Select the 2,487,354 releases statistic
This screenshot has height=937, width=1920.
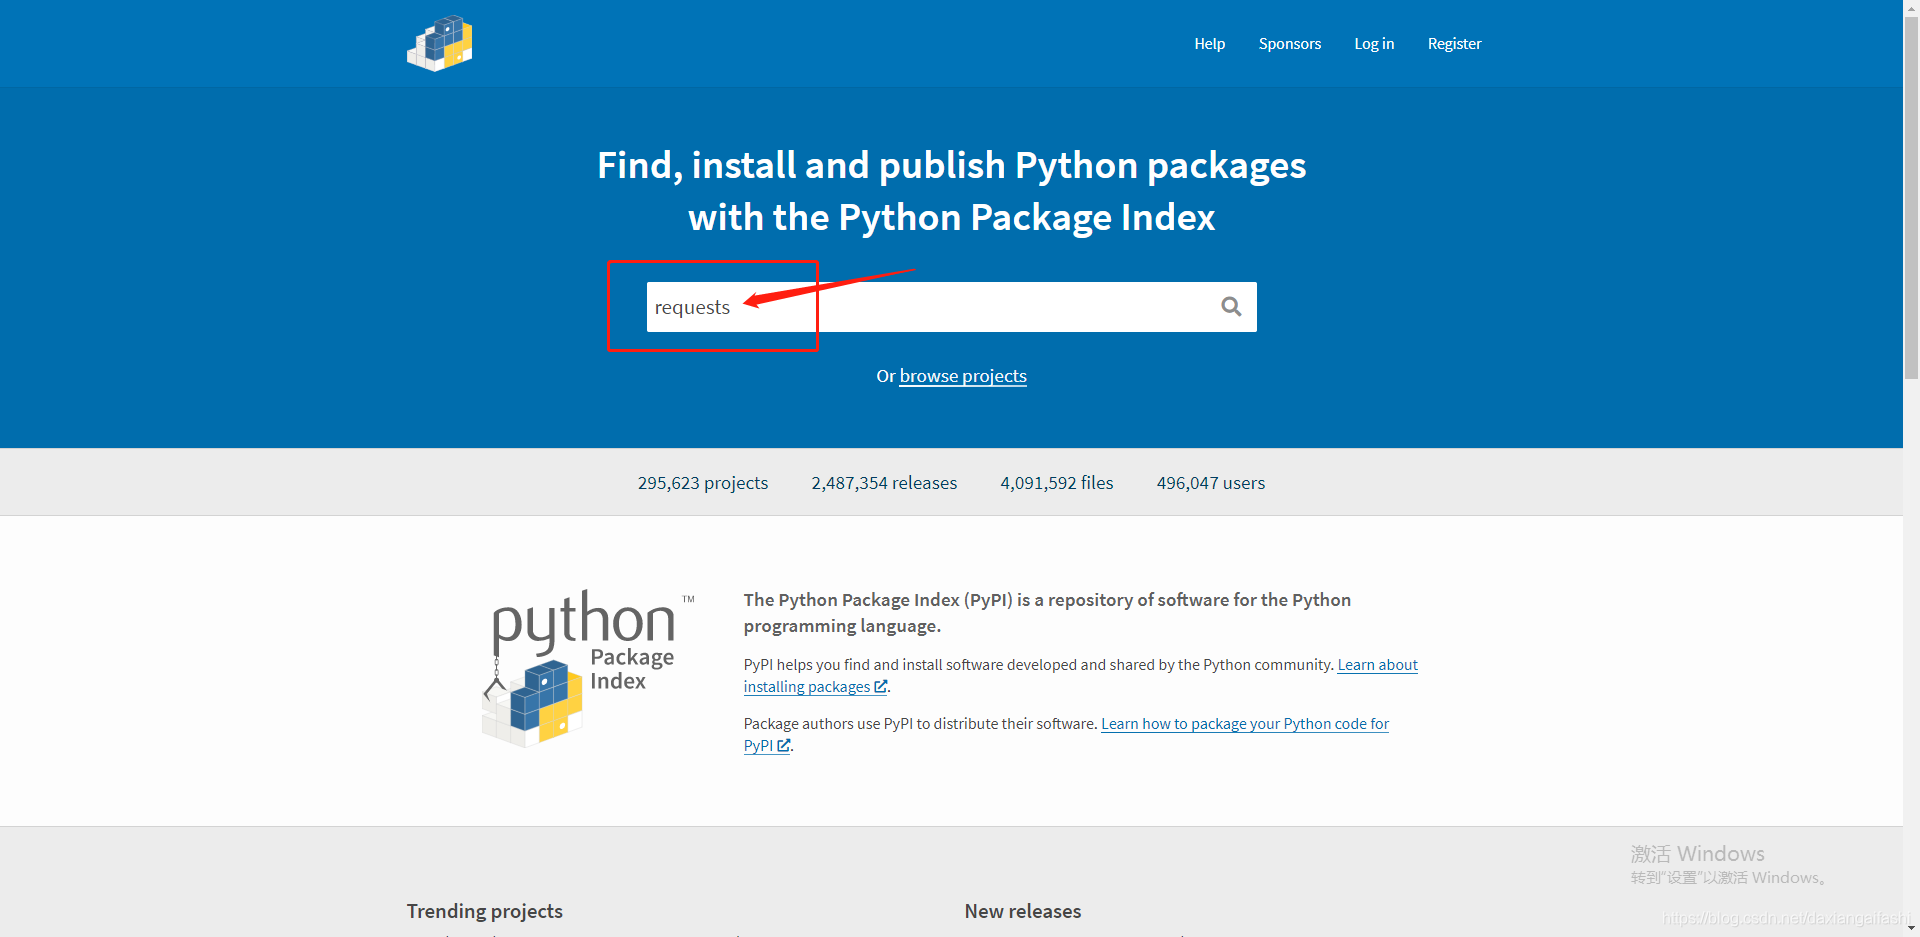click(884, 483)
